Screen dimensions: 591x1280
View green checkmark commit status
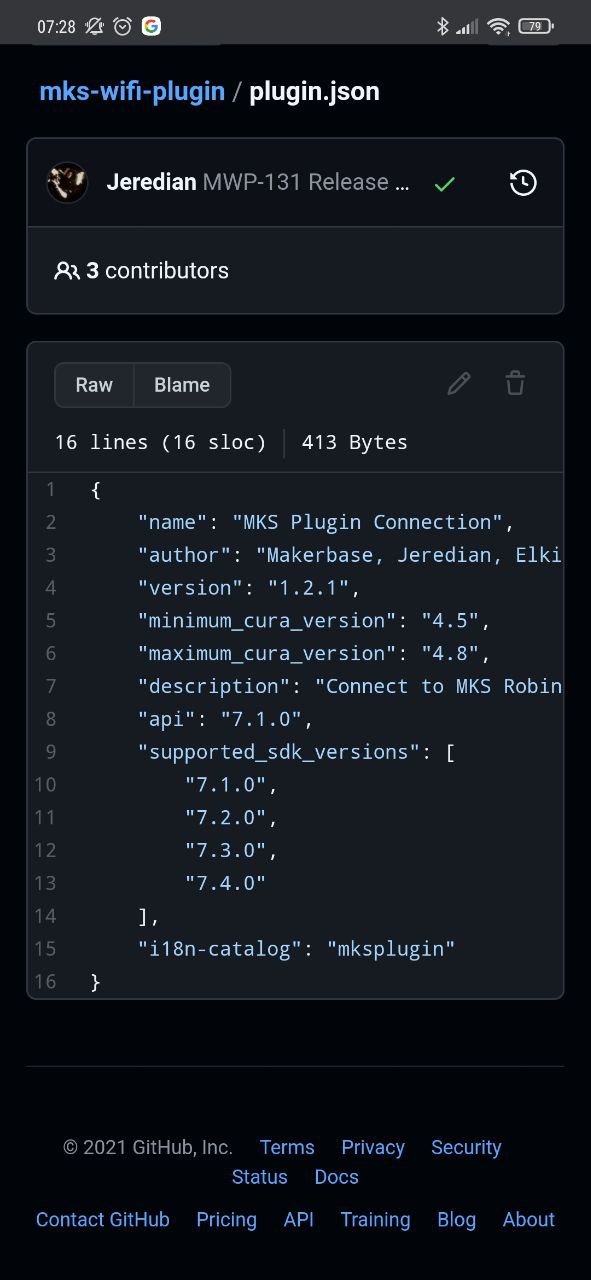445,184
